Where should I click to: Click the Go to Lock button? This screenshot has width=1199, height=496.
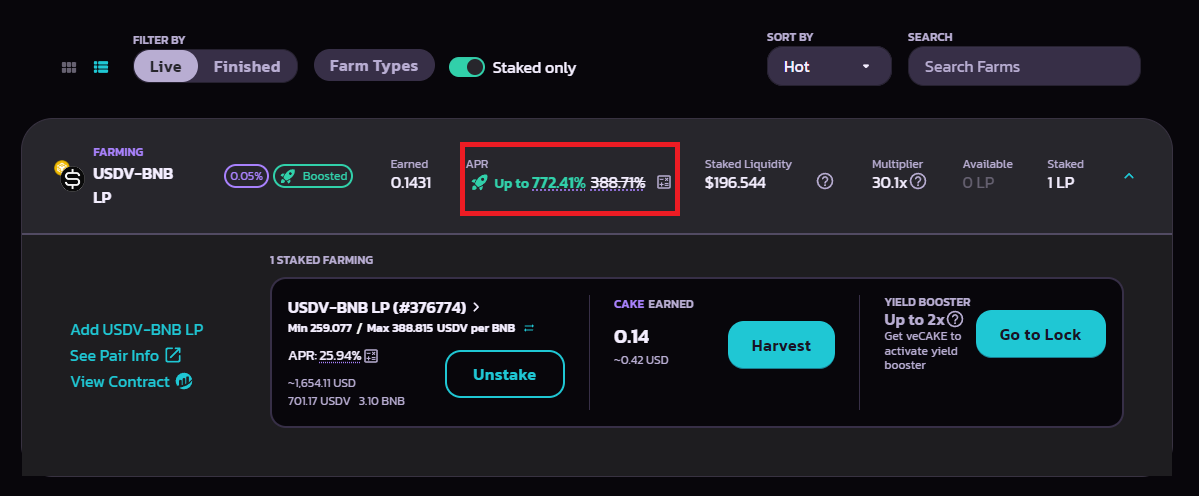point(1040,334)
